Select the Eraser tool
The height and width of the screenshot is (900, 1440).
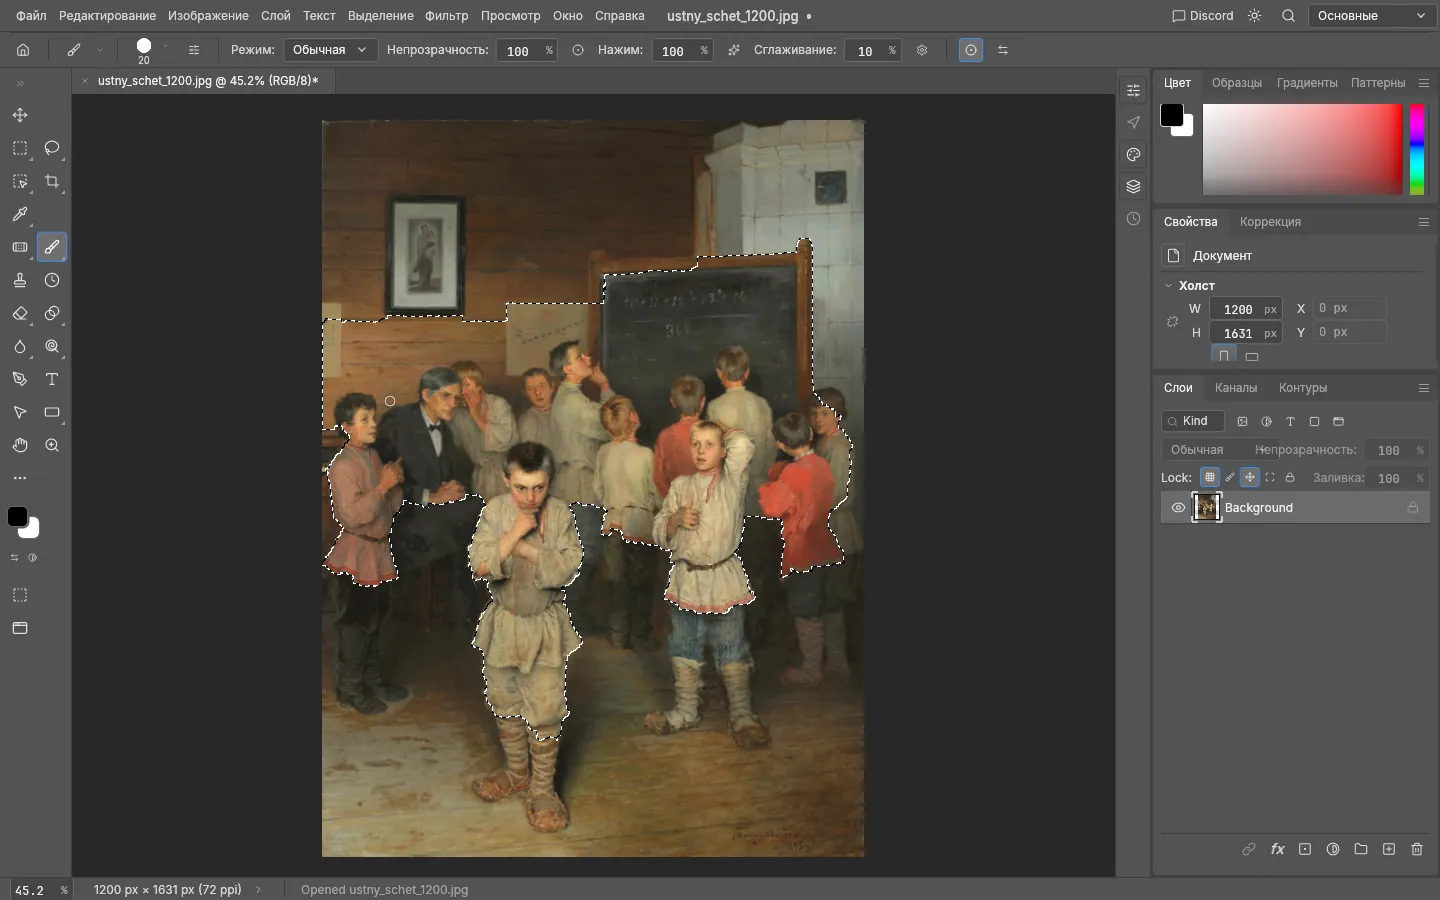pos(20,313)
